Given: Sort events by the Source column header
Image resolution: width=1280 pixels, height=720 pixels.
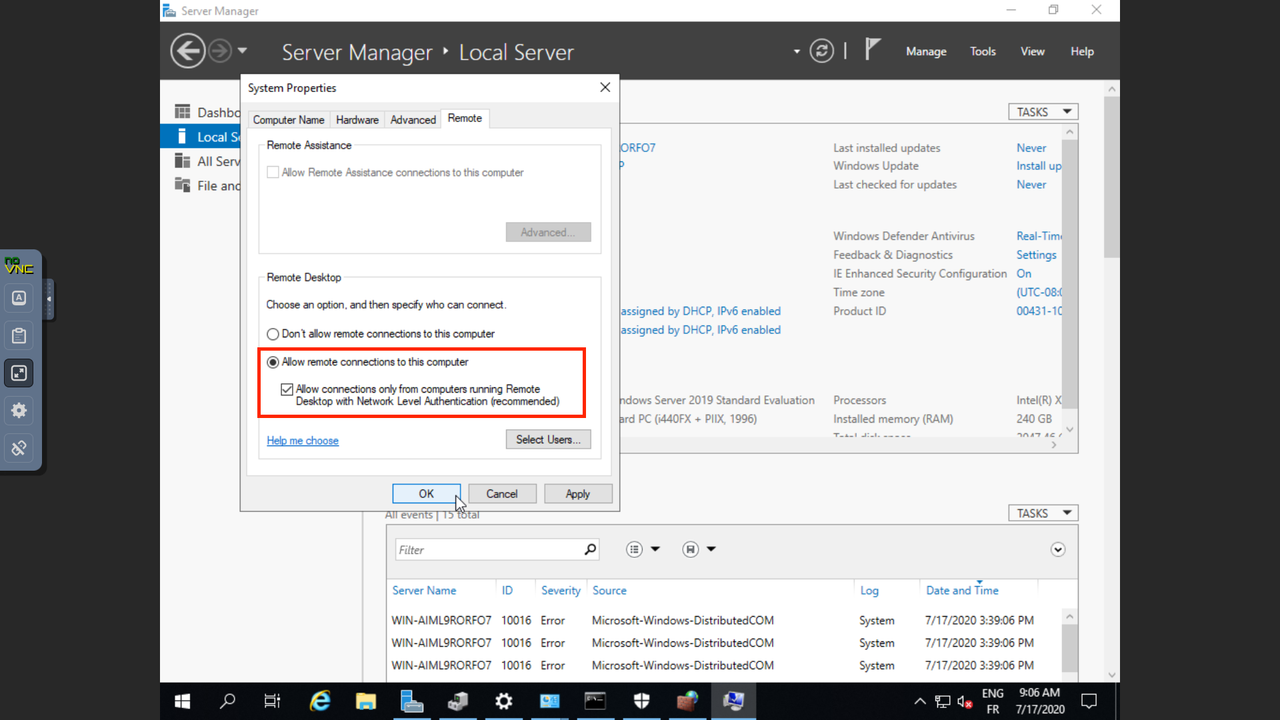Looking at the screenshot, I should (x=609, y=590).
